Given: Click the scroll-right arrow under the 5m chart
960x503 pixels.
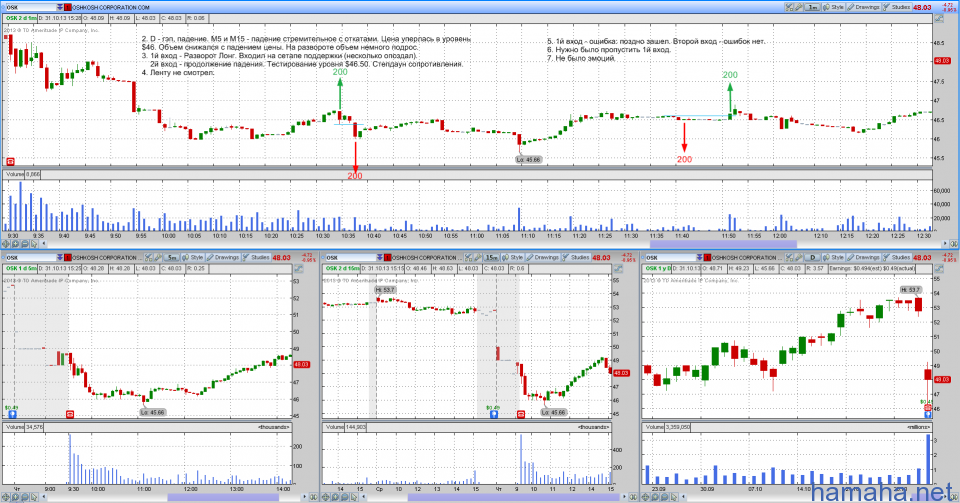Looking at the screenshot, I should tap(304, 497).
